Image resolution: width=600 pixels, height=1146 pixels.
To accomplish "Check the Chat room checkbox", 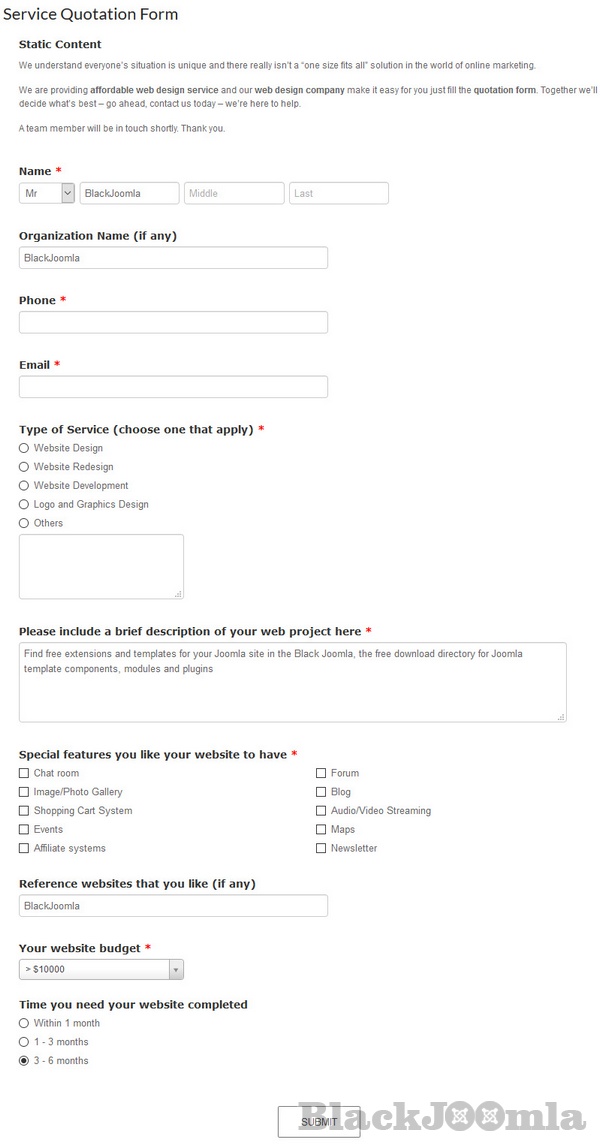I will click(x=24, y=773).
